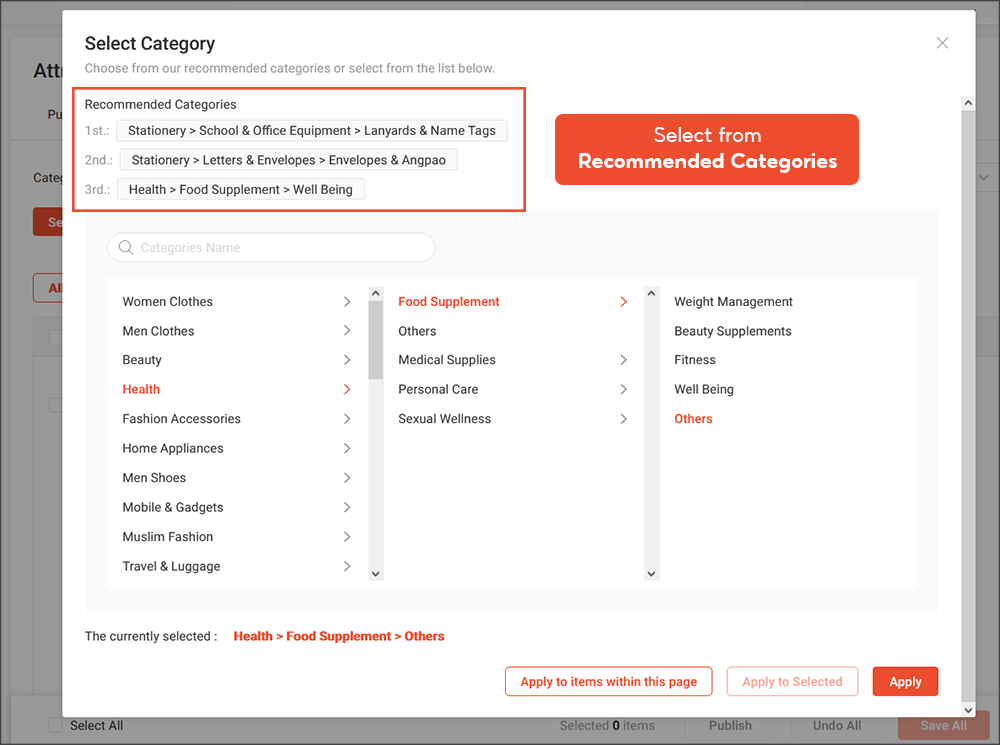The height and width of the screenshot is (745, 1000).
Task: Close the Select Category dialog
Action: [x=941, y=42]
